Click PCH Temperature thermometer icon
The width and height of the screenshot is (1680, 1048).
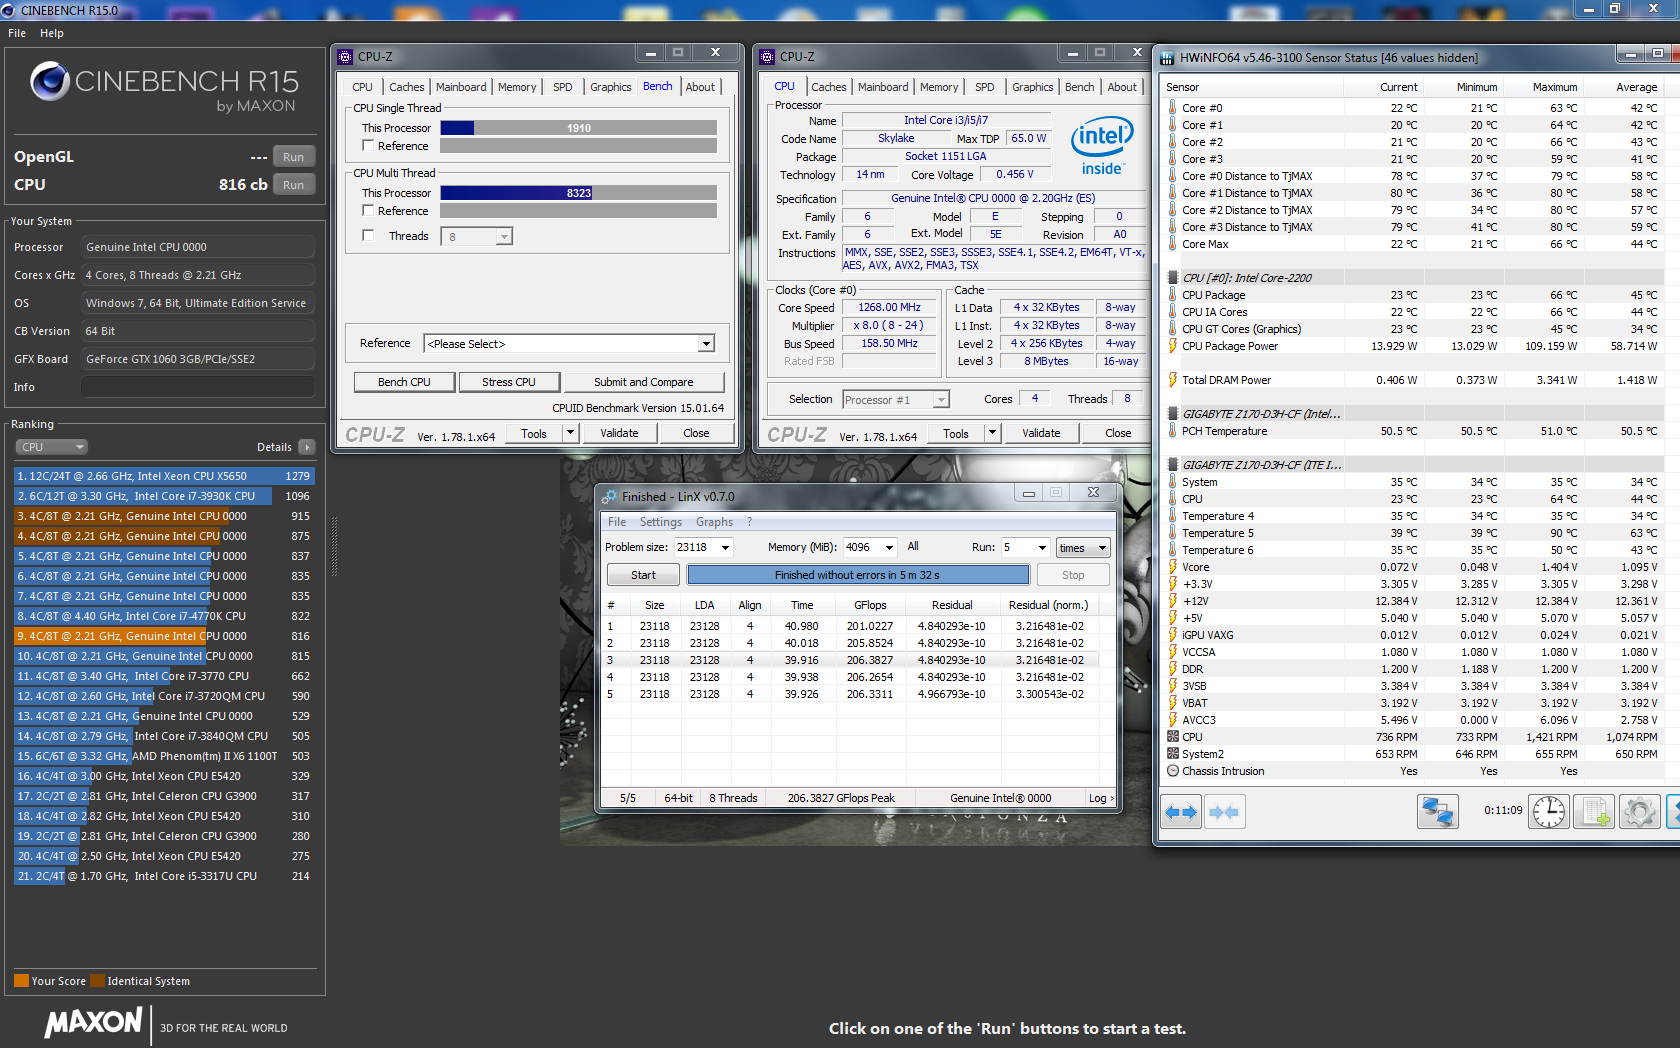point(1173,431)
